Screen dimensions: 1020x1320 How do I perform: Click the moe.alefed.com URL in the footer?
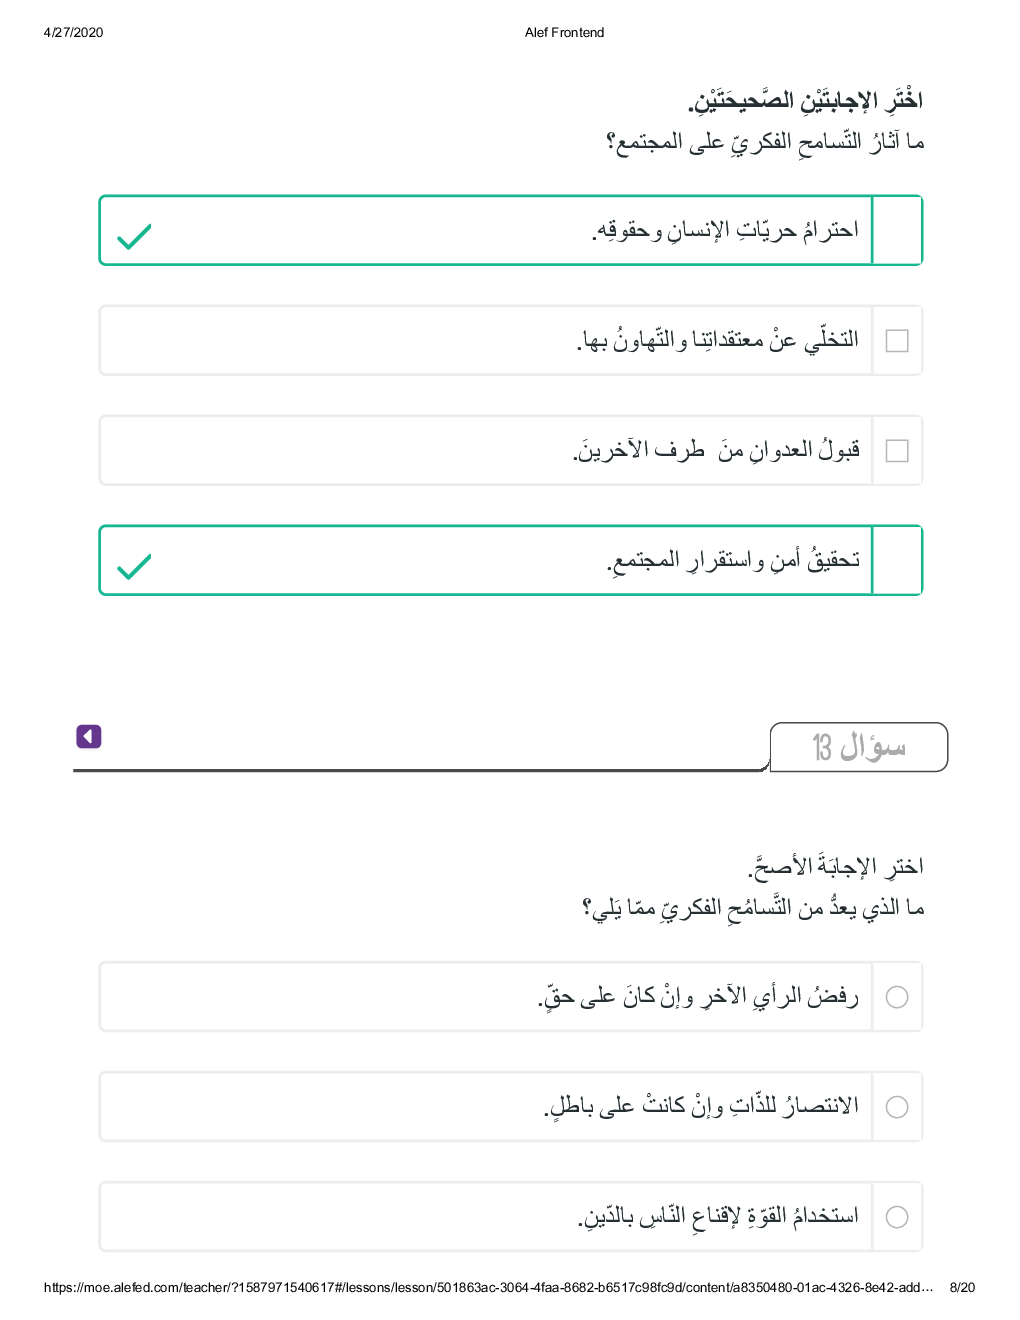(488, 1288)
